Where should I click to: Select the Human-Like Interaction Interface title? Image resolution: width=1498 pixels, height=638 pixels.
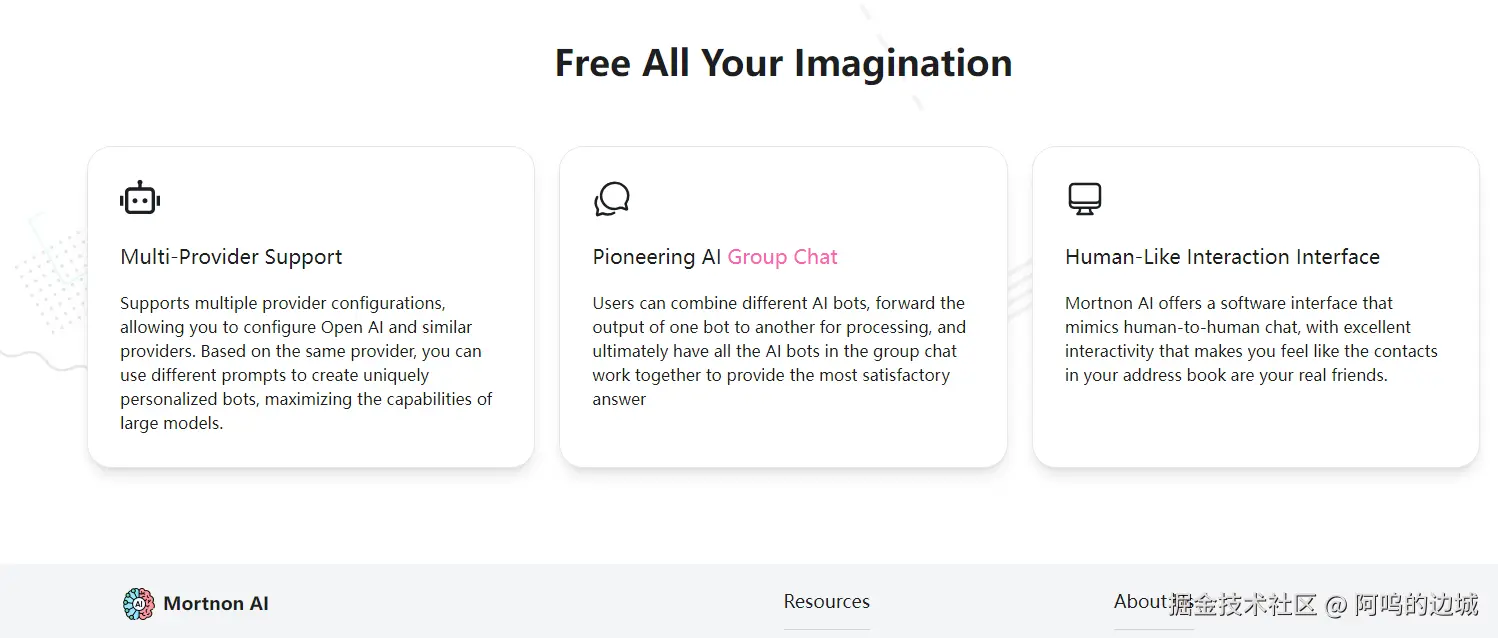click(x=1222, y=257)
